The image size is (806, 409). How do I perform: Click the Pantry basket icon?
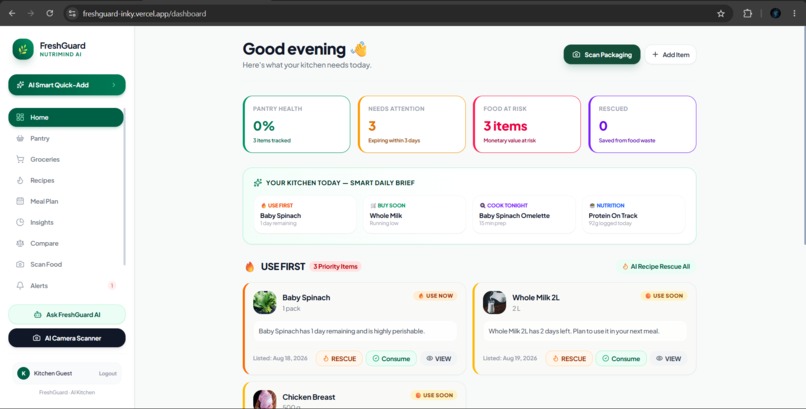click(x=20, y=138)
